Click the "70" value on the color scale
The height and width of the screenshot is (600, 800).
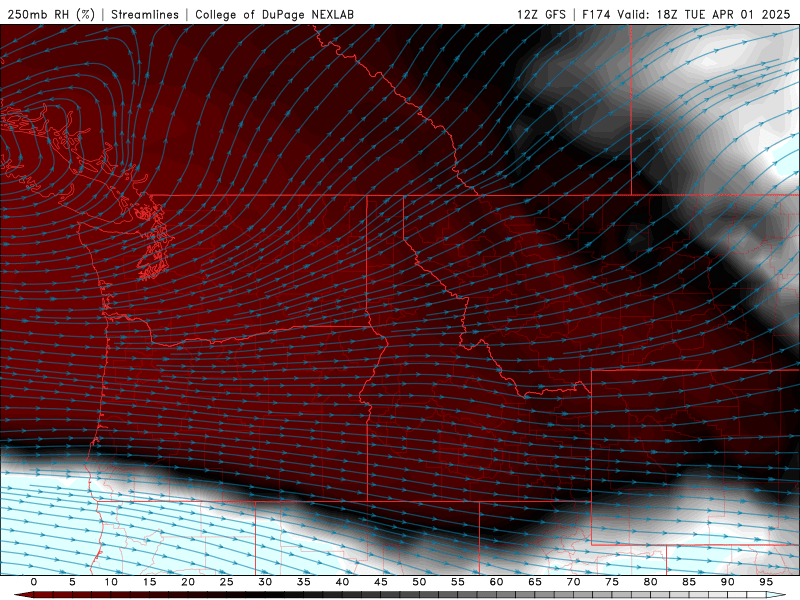point(573,582)
